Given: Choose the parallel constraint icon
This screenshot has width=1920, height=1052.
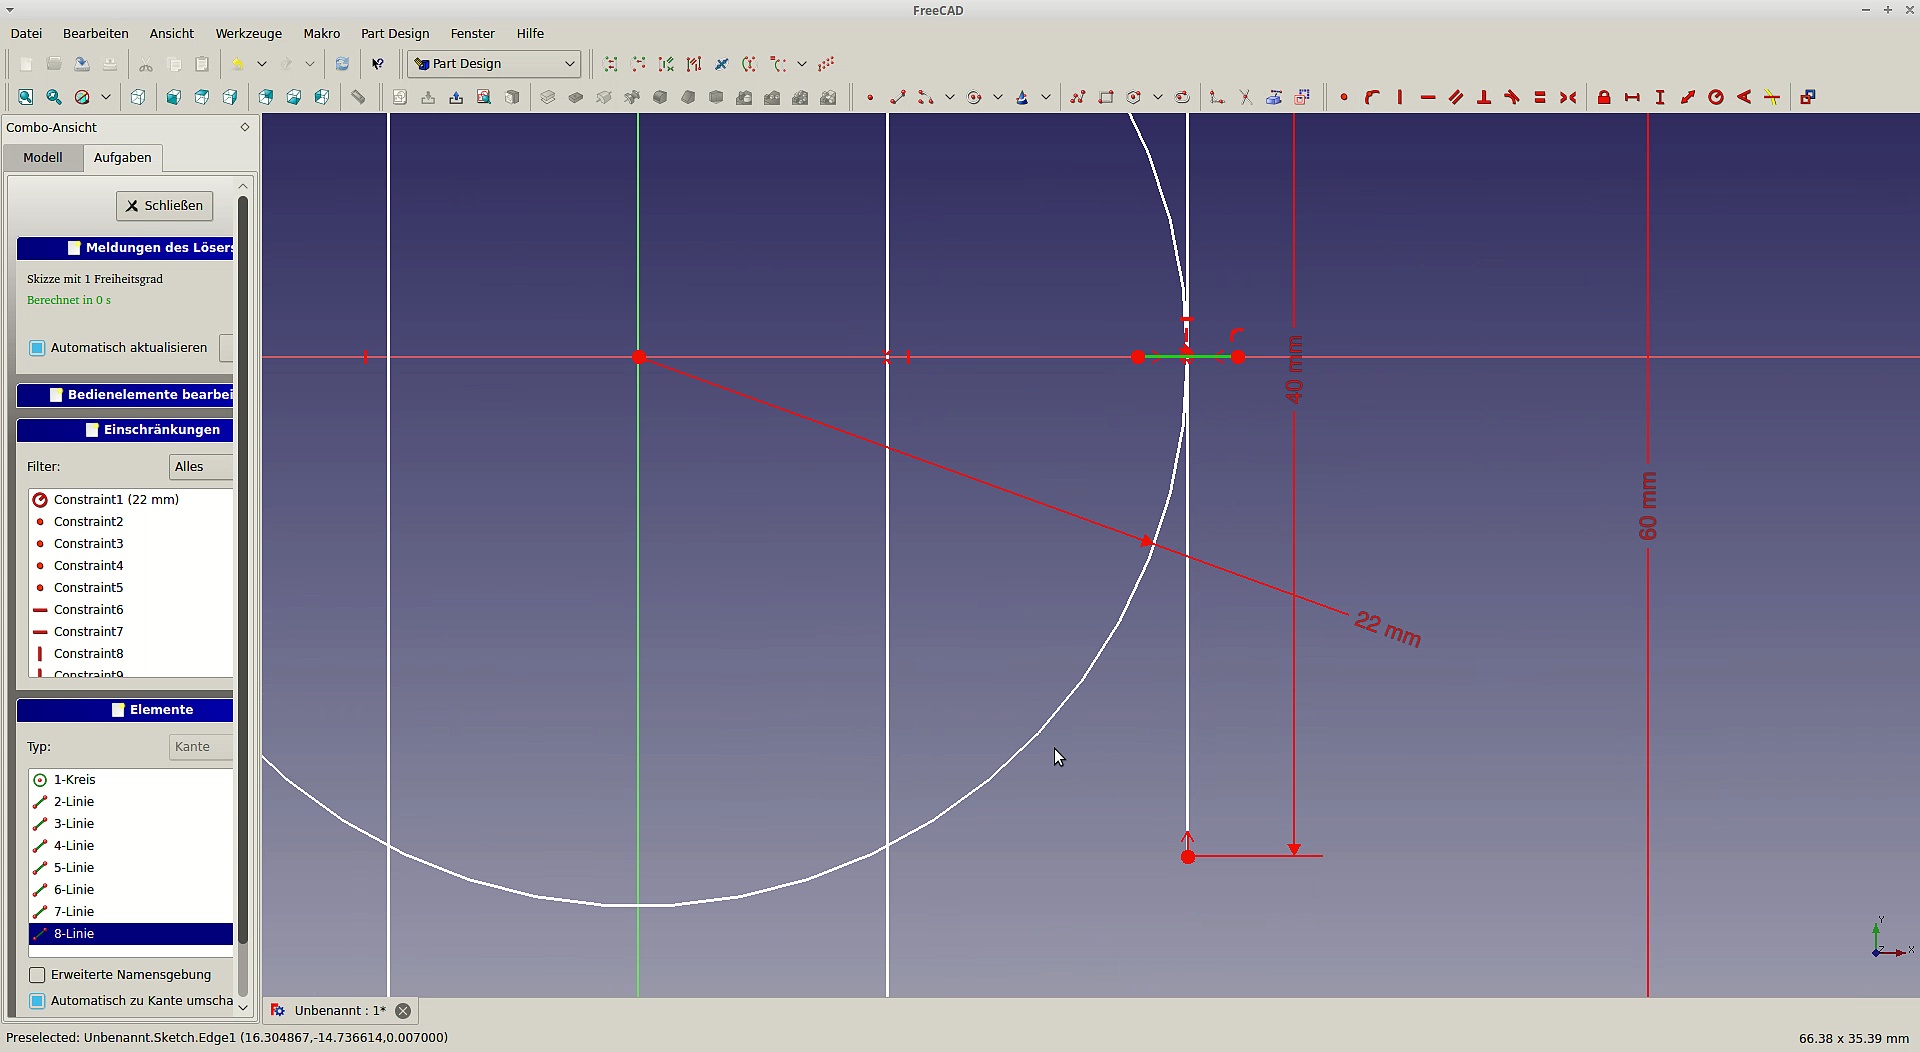Looking at the screenshot, I should [1456, 97].
